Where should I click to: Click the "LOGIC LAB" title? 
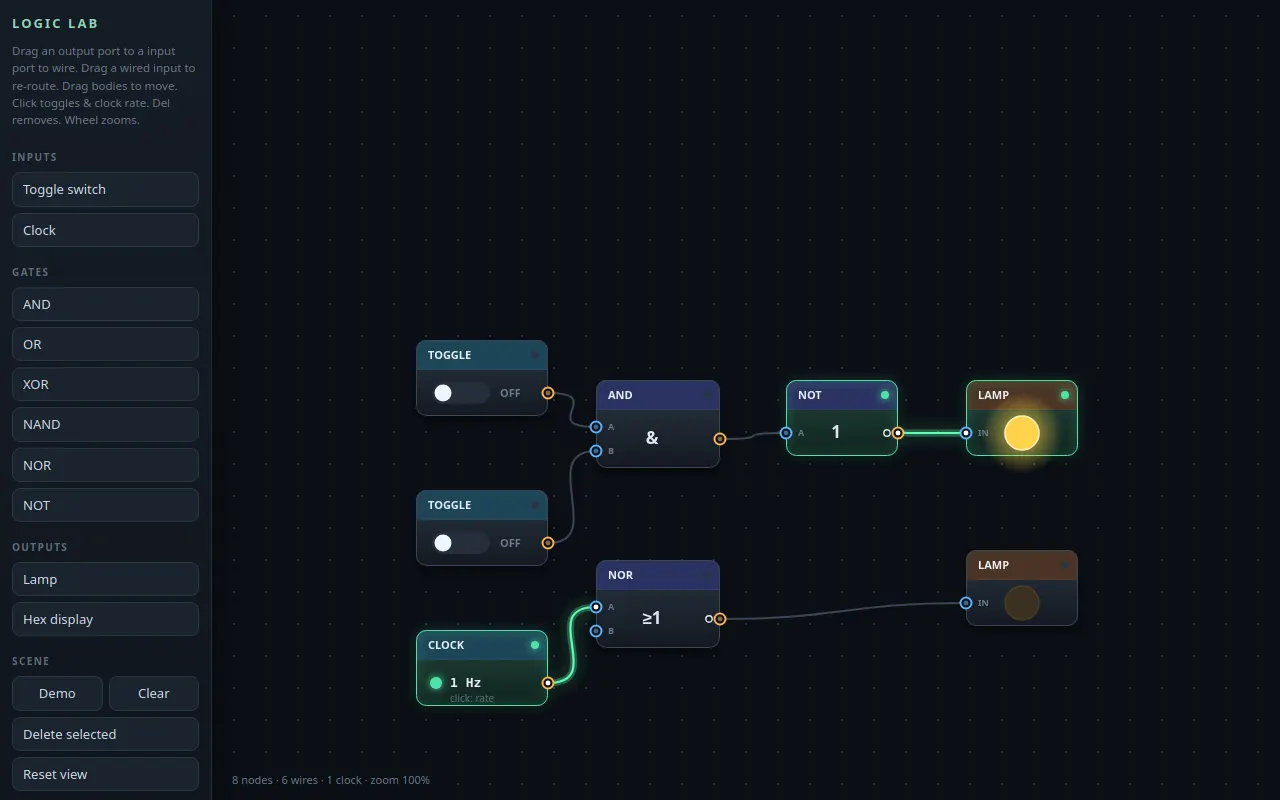pos(56,23)
